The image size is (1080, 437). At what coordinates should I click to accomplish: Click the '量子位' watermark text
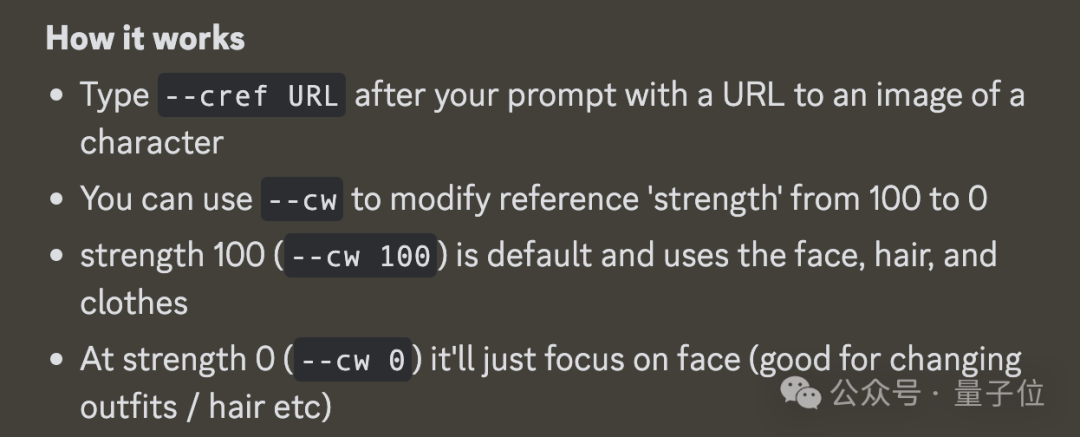(x=999, y=394)
